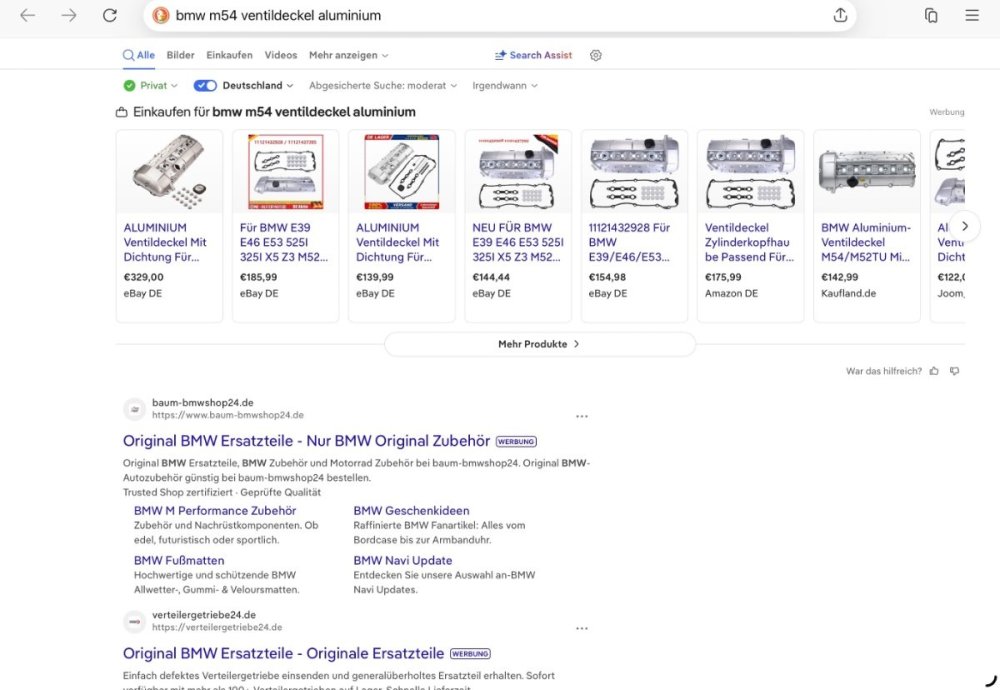Open the three-dot menu for verteilergetriebe24.de
The height and width of the screenshot is (690, 1000).
[582, 628]
